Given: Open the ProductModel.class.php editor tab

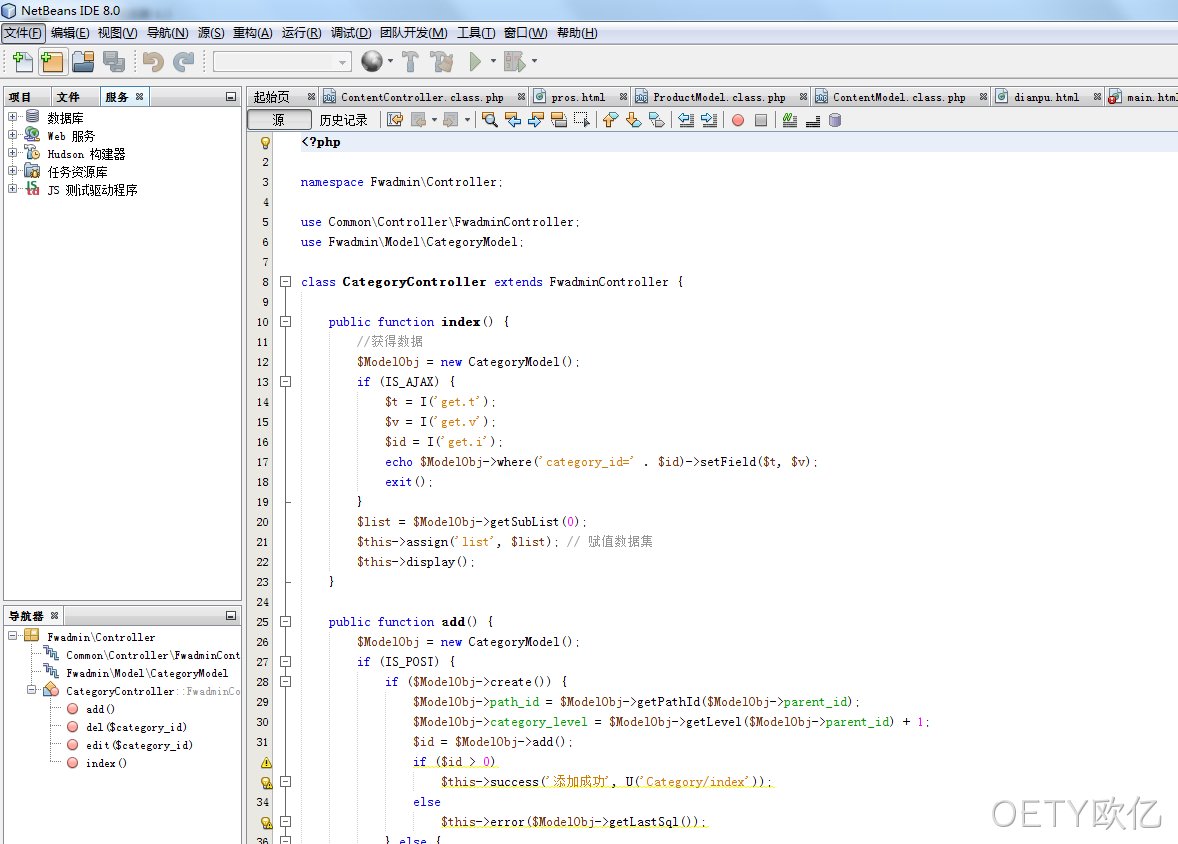Looking at the screenshot, I should click(x=719, y=97).
